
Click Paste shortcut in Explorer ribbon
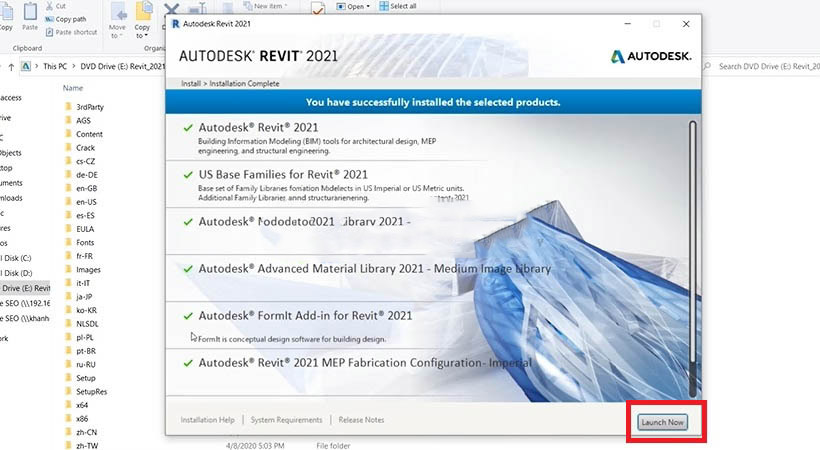72,32
